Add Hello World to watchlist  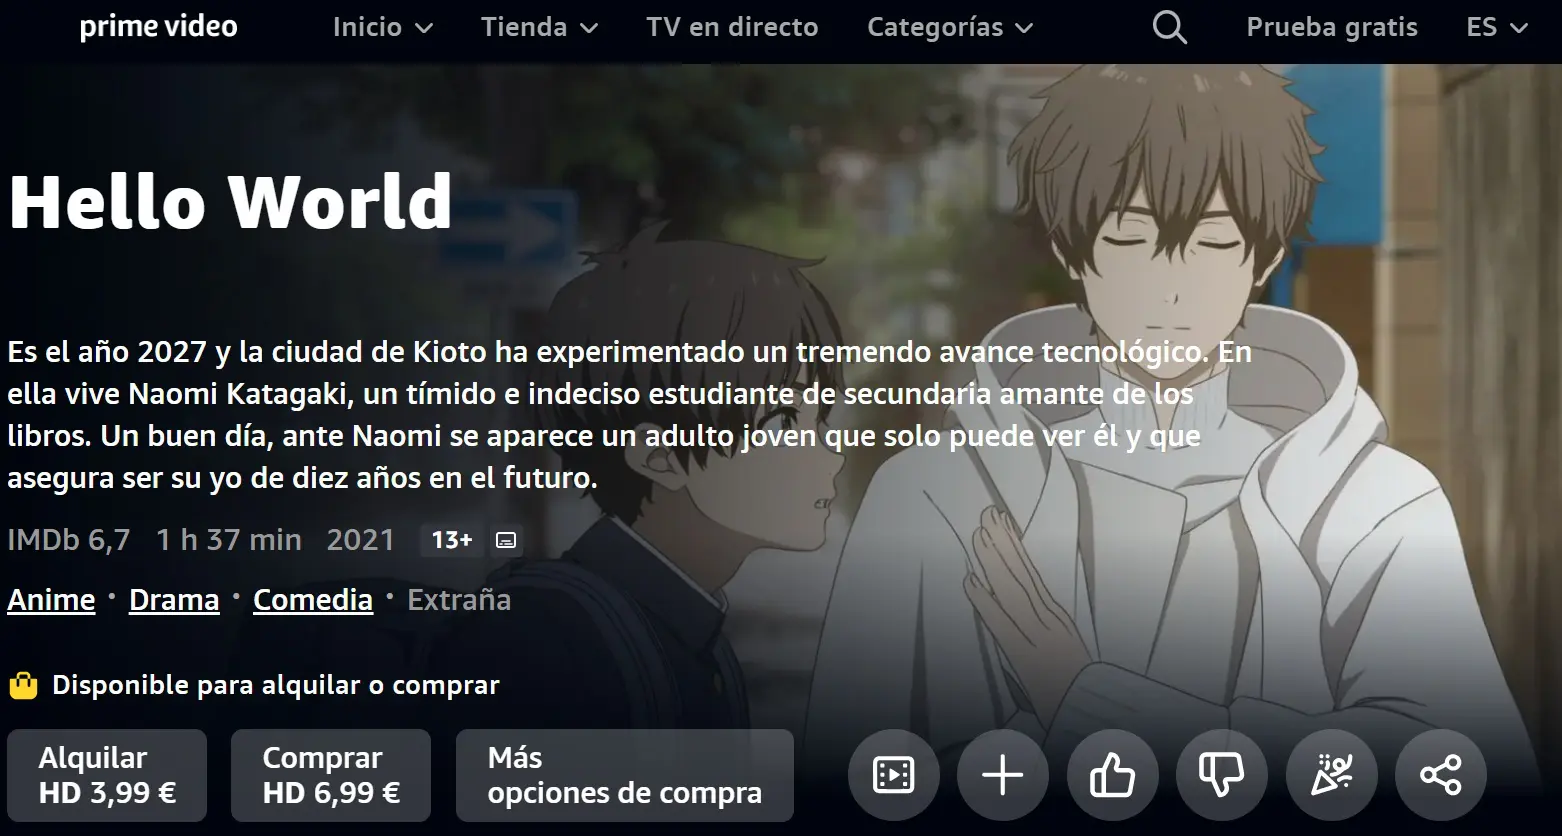1002,775
